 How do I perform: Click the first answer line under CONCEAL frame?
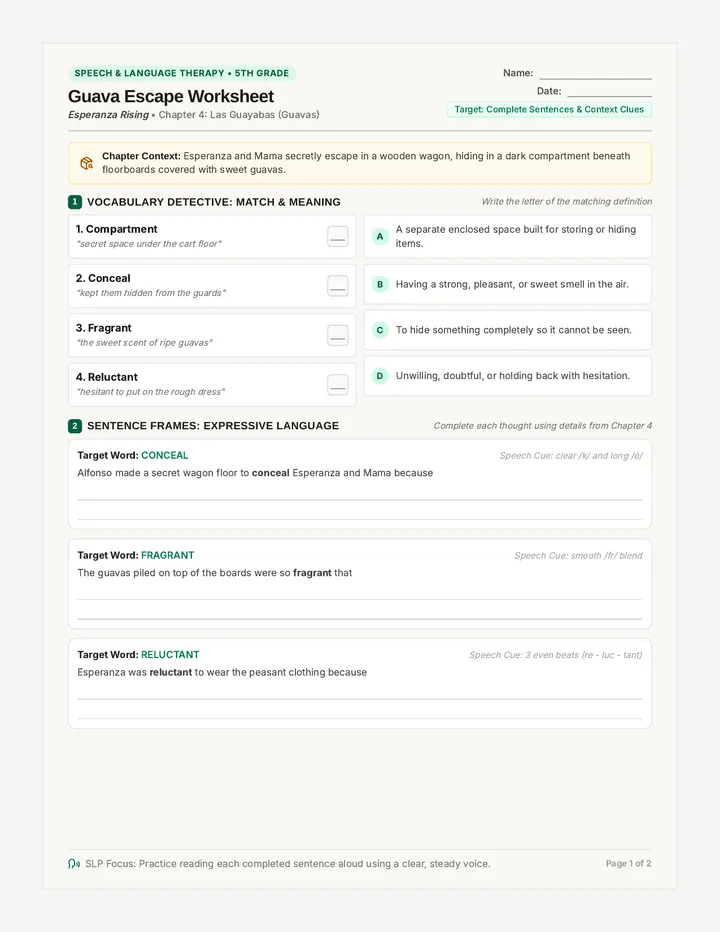click(x=360, y=499)
